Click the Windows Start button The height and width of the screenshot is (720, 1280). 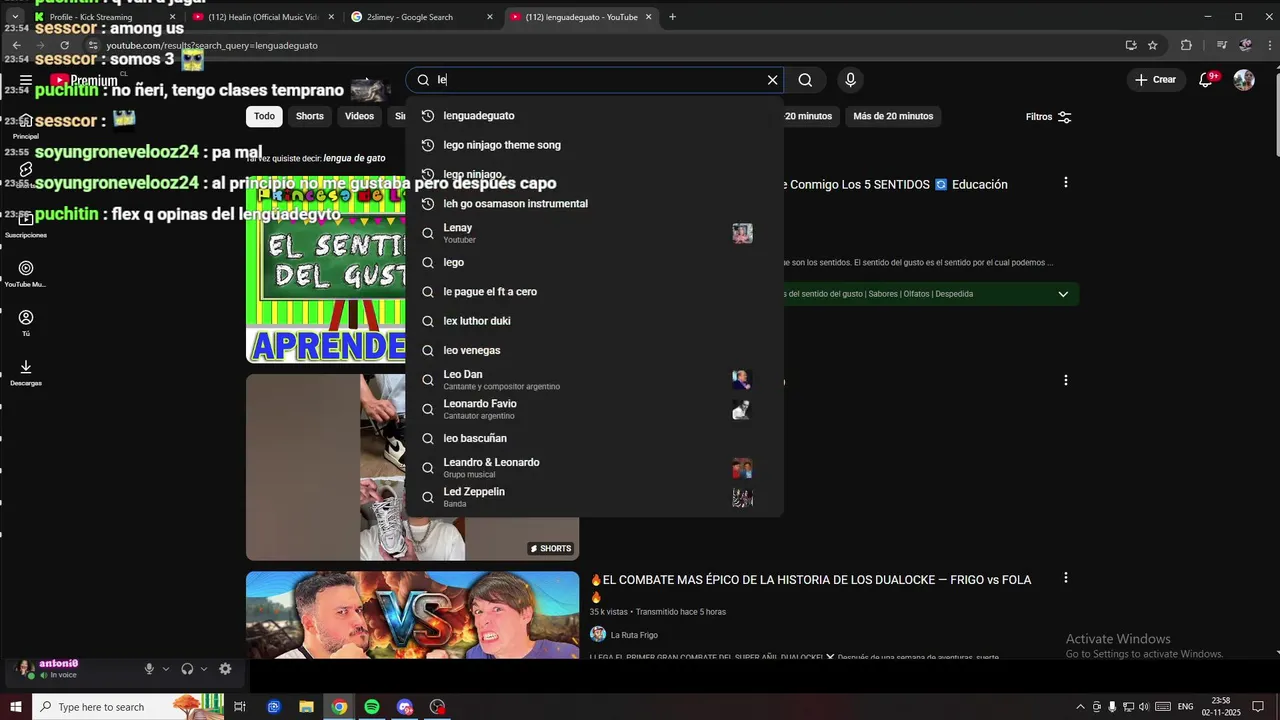click(x=14, y=707)
